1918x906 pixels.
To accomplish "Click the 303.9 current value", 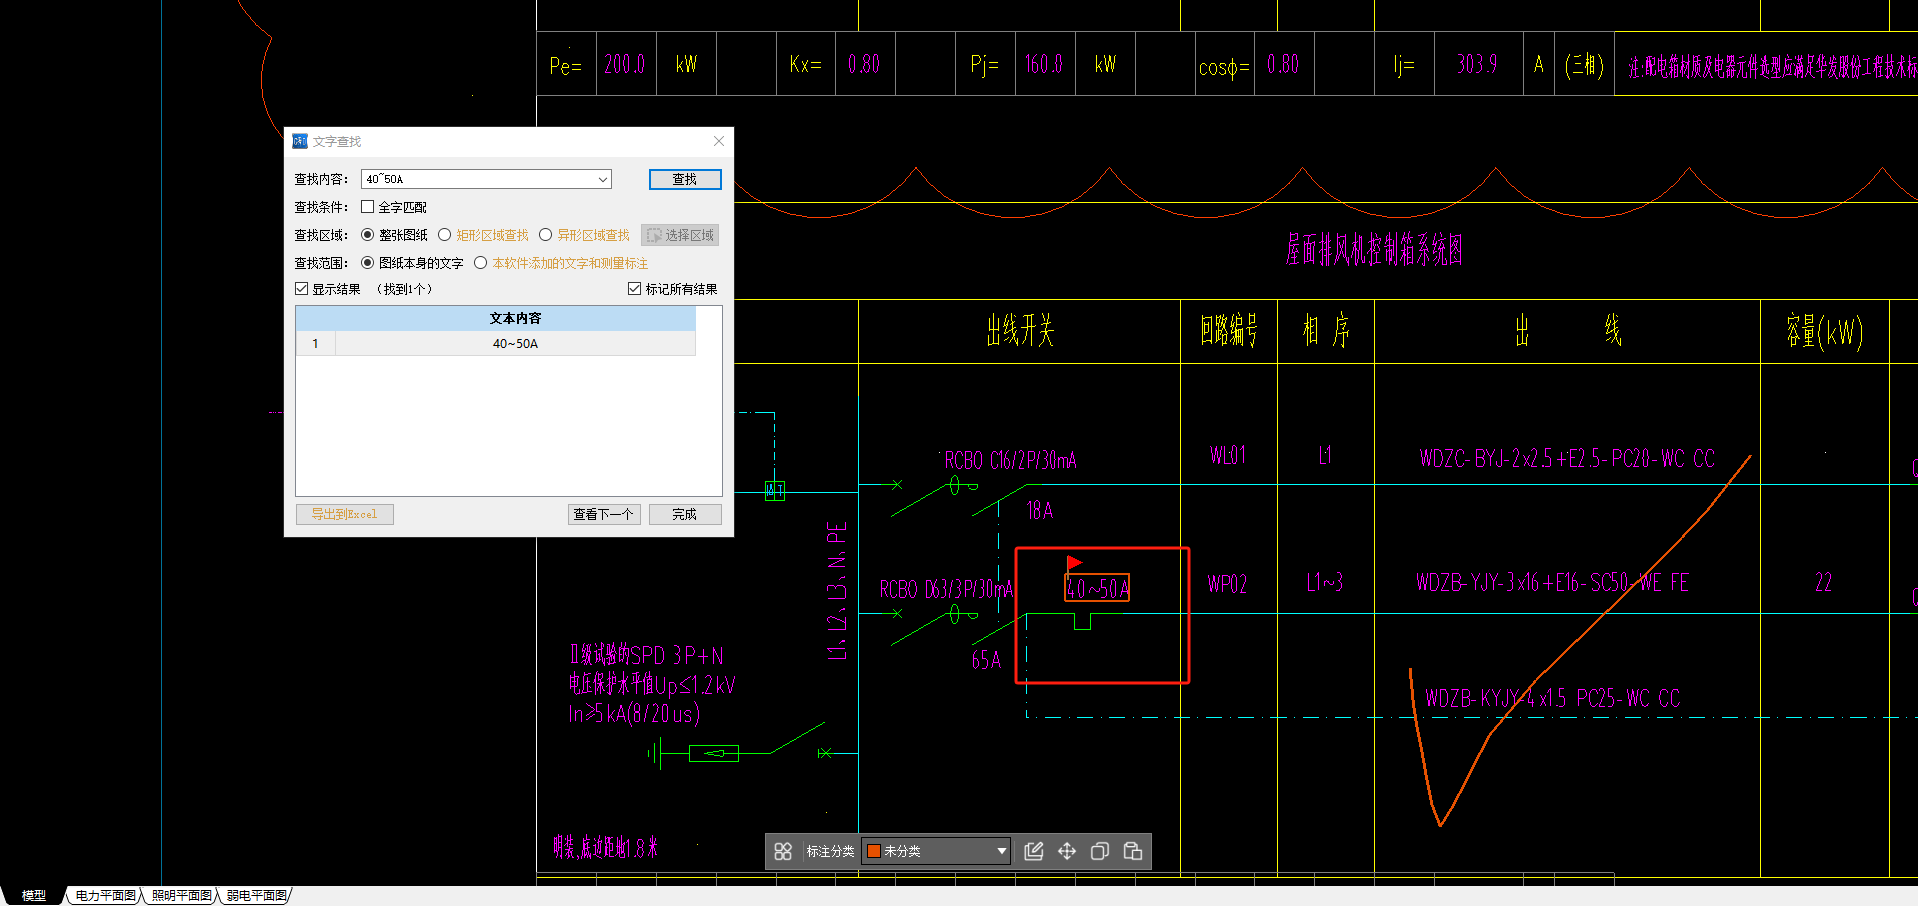I will (x=1476, y=64).
